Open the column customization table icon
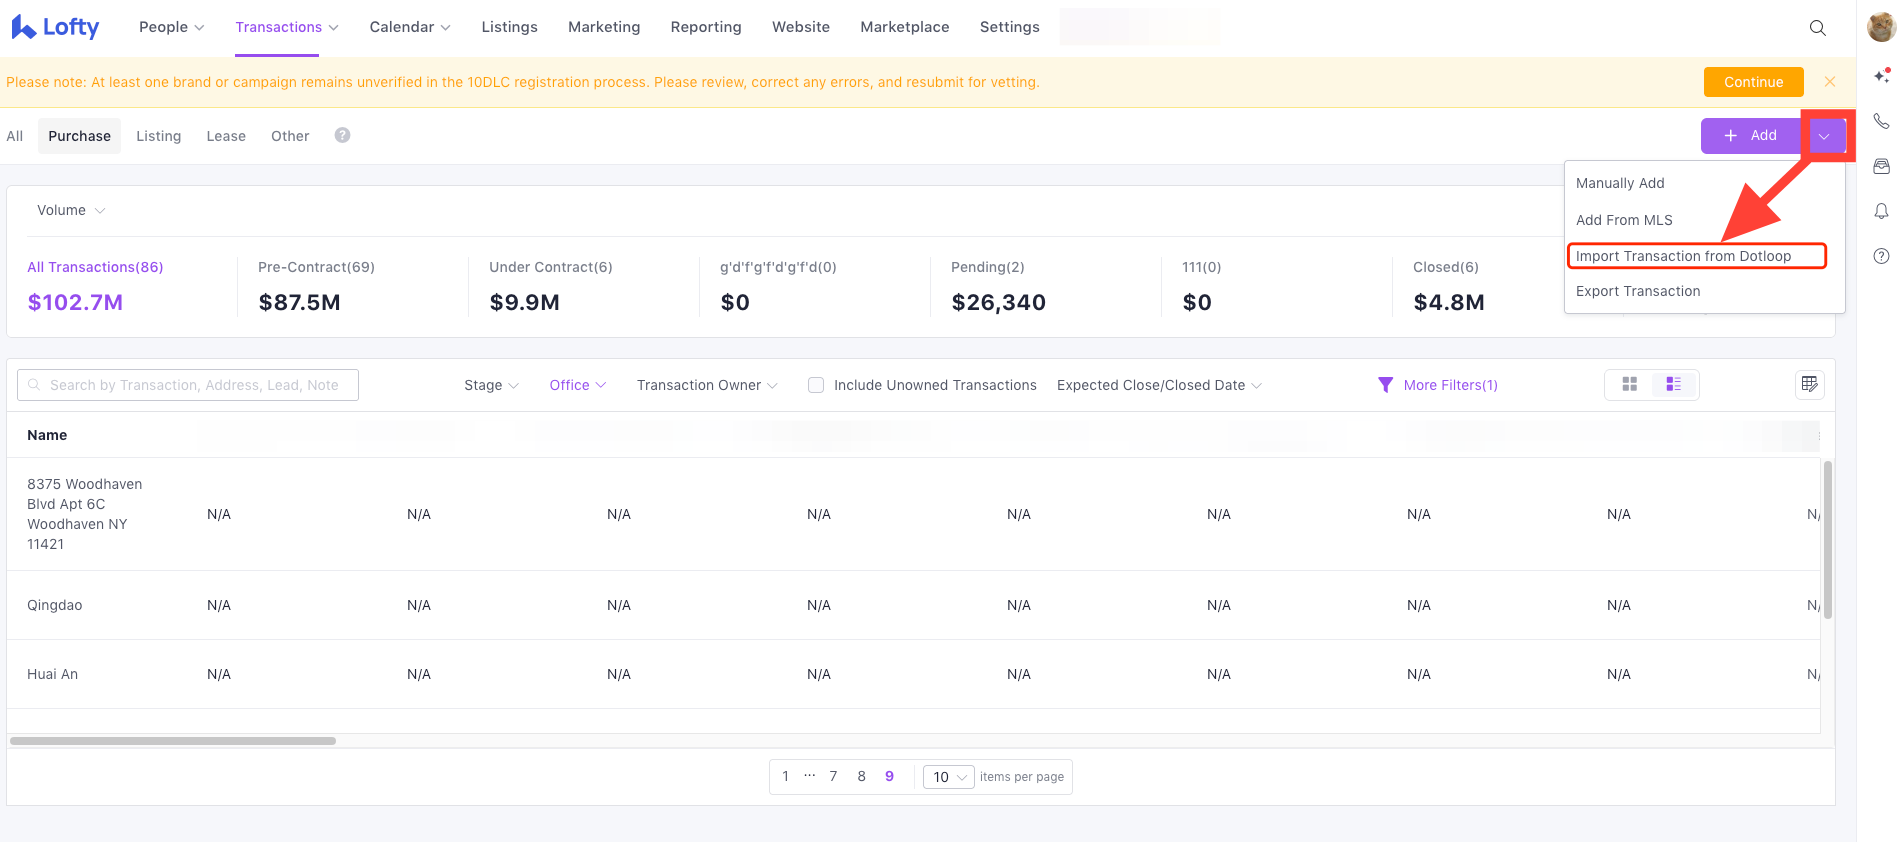This screenshot has width=1901, height=842. click(1809, 384)
